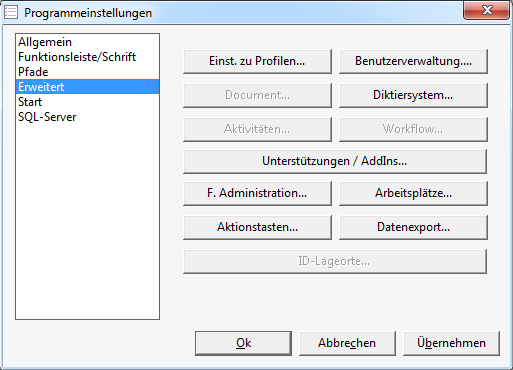513x370 pixels.
Task: Open Unterstützungen / AddIns dialog
Action: point(335,161)
